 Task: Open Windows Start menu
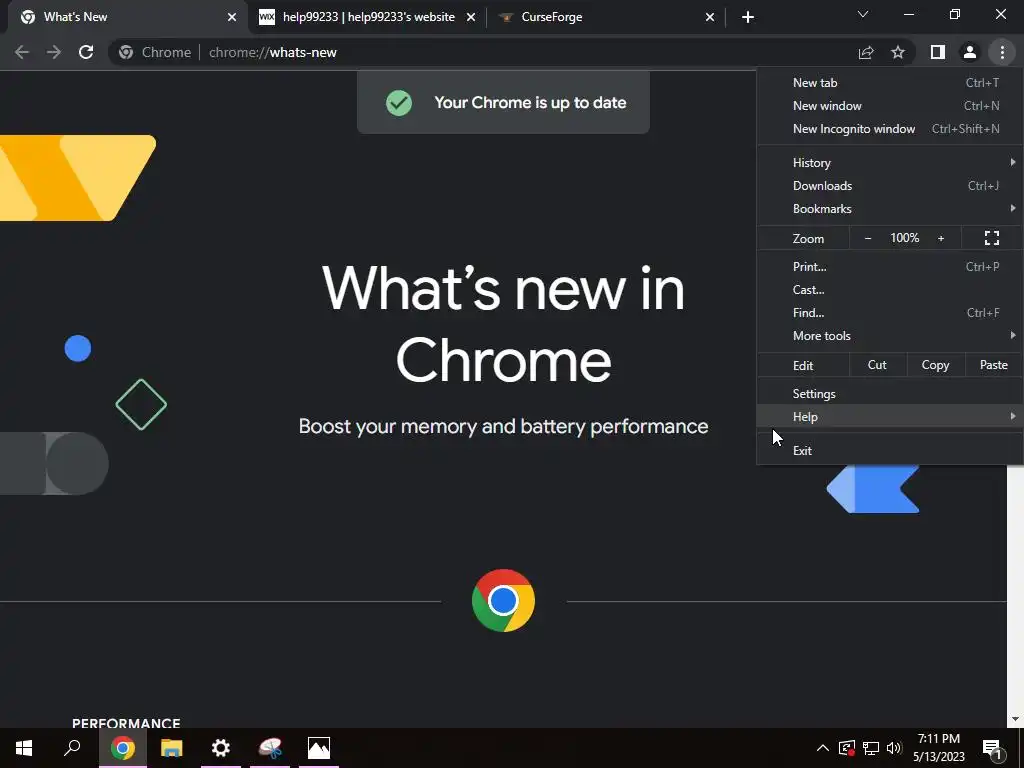click(x=24, y=748)
